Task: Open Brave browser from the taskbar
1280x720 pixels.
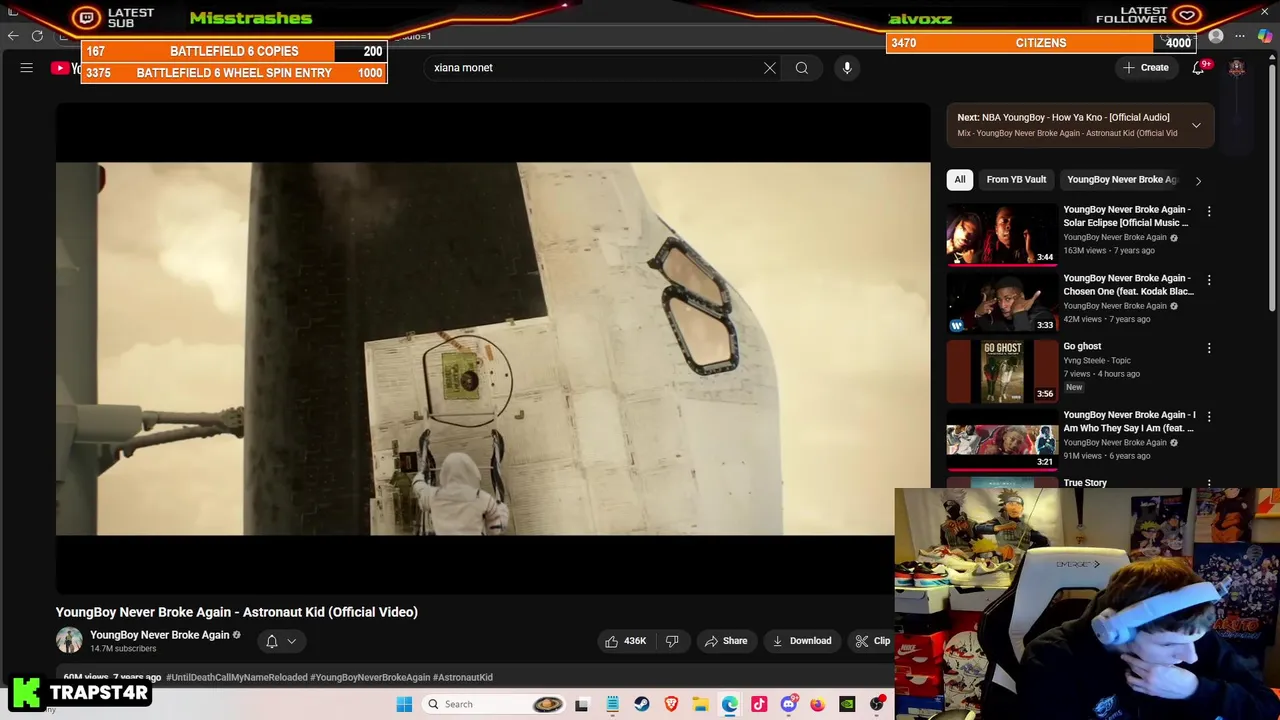Action: (x=671, y=704)
